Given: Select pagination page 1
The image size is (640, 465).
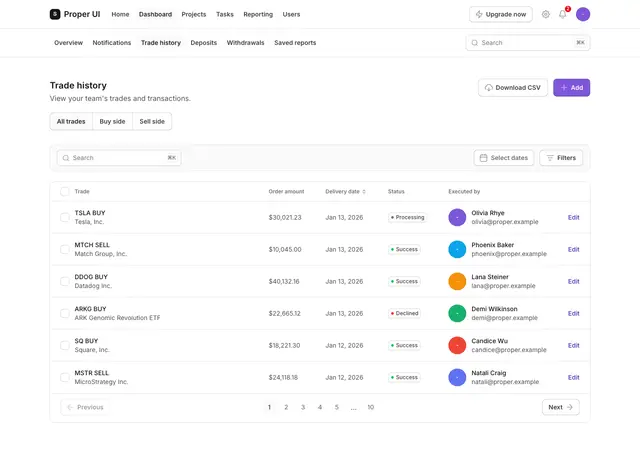Looking at the screenshot, I should [269, 407].
